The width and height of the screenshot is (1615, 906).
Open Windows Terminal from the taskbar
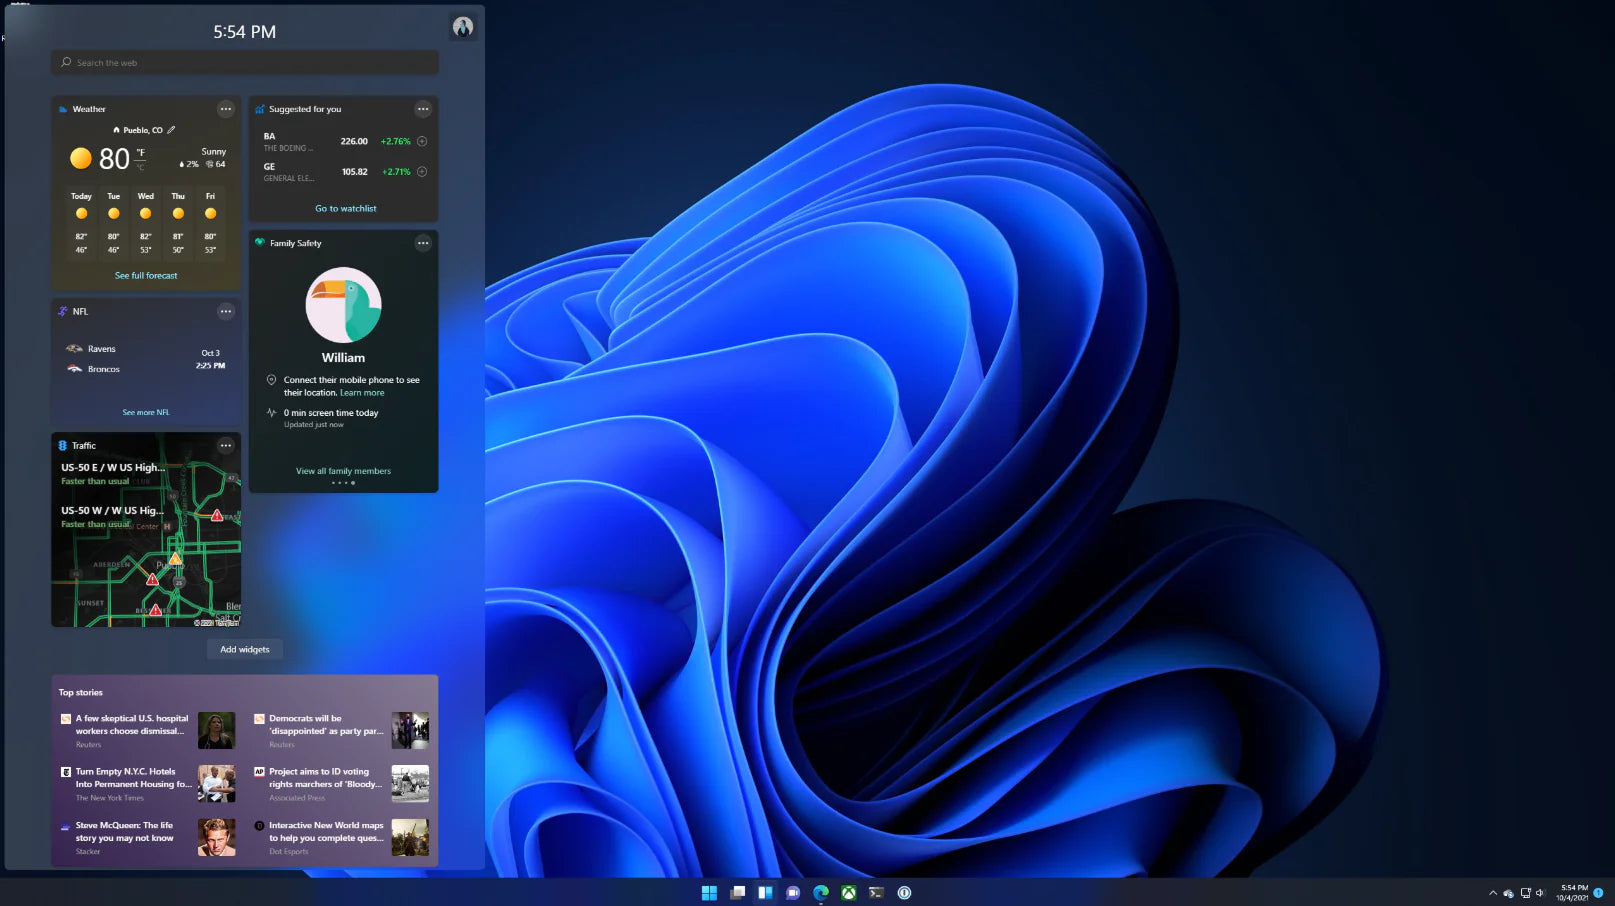point(877,892)
